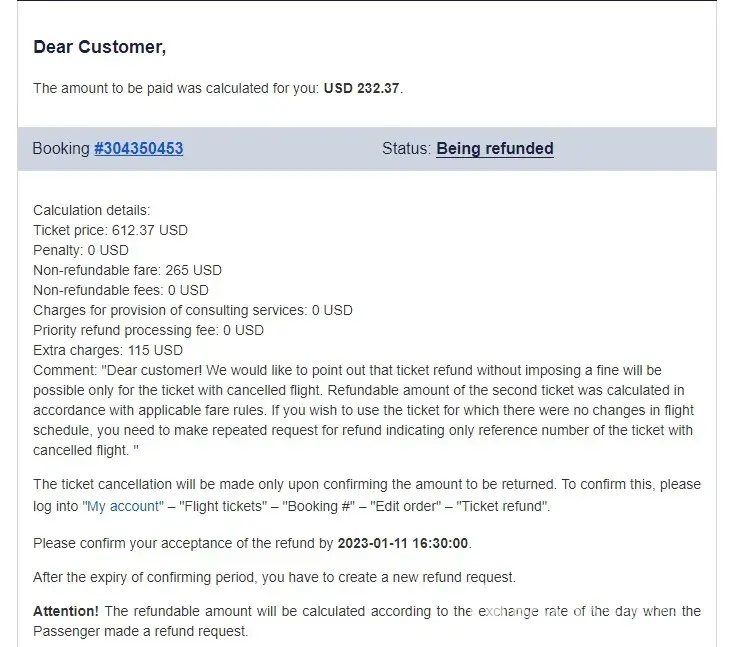This screenshot has width=731, height=647.
Task: Click the Ticket price 612.37 USD line
Action: click(x=110, y=230)
